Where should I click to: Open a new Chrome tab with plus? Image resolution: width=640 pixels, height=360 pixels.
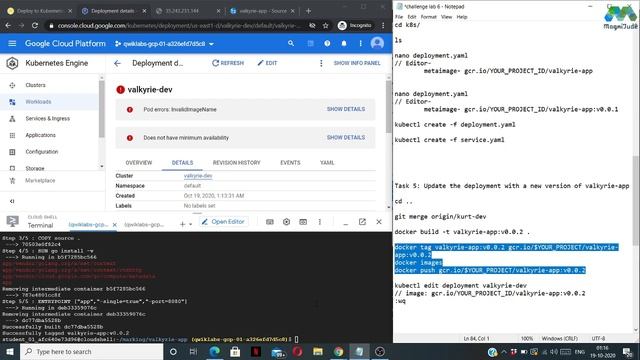click(x=308, y=11)
